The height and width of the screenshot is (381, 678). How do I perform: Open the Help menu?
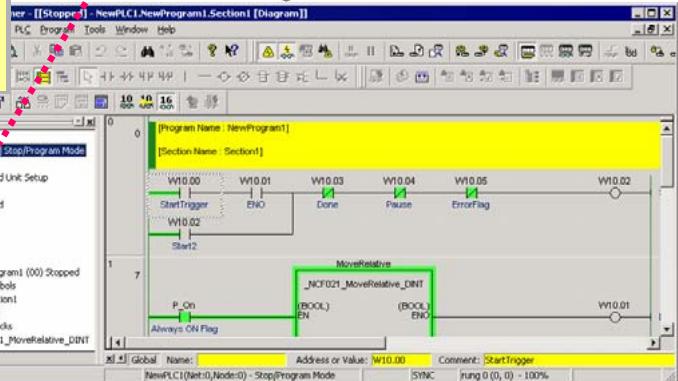(x=166, y=30)
